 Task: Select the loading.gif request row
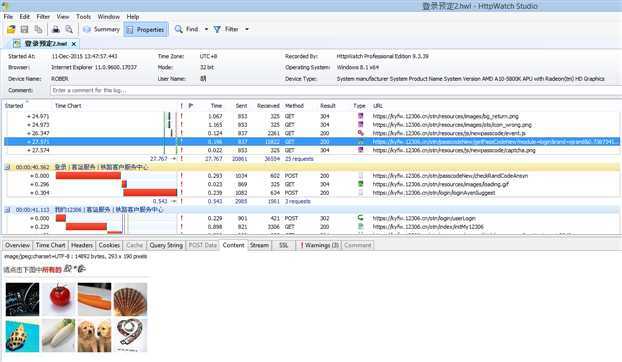point(312,184)
